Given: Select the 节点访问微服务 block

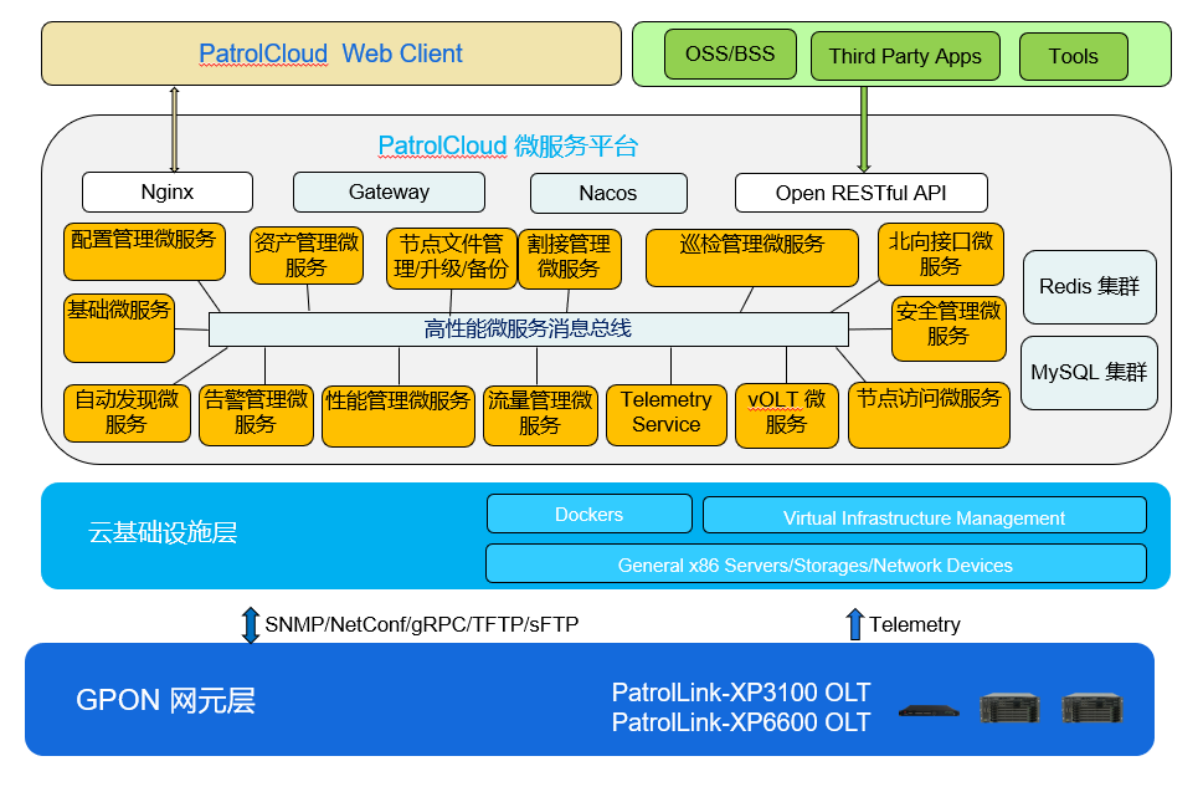Looking at the screenshot, I should click(x=929, y=415).
